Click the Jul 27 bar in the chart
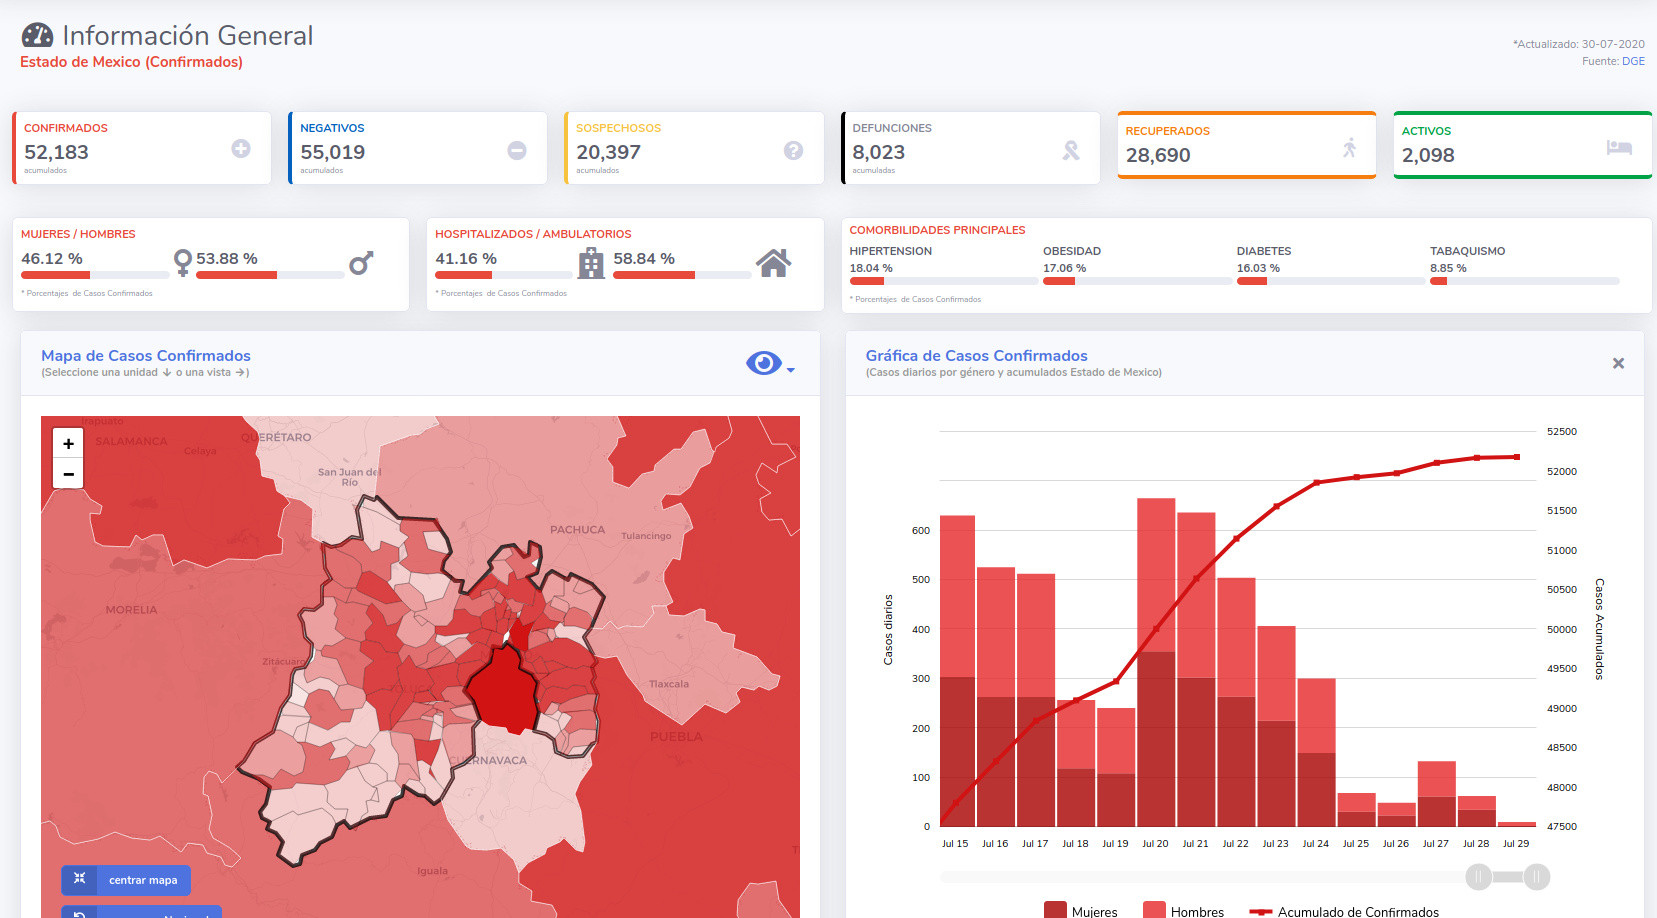 (x=1436, y=794)
